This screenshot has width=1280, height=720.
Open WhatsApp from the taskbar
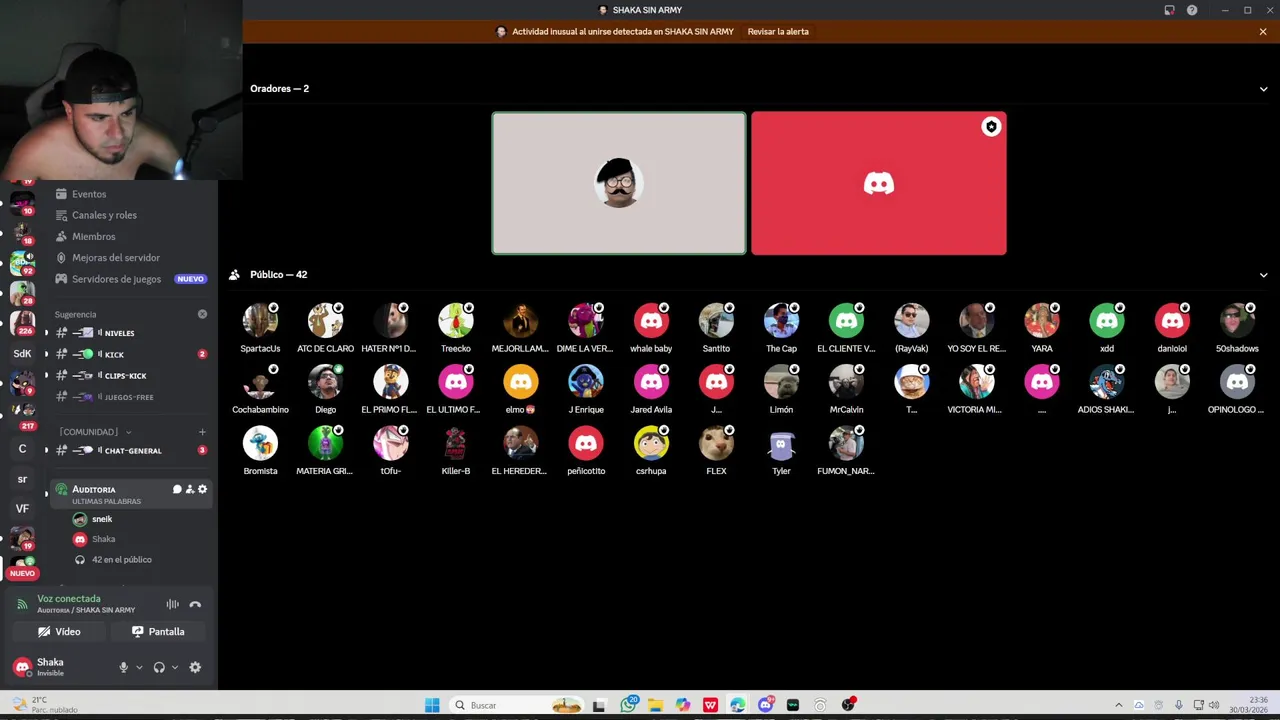(628, 705)
